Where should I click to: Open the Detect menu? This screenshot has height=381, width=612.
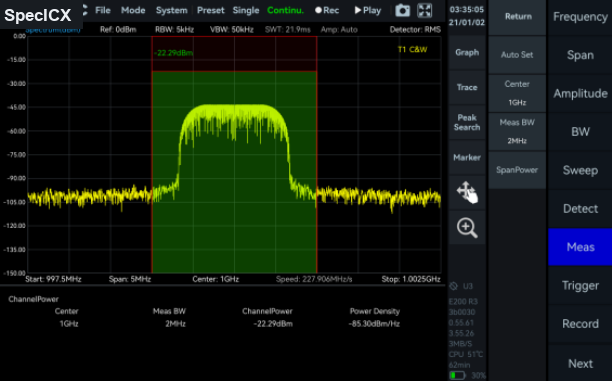click(580, 208)
